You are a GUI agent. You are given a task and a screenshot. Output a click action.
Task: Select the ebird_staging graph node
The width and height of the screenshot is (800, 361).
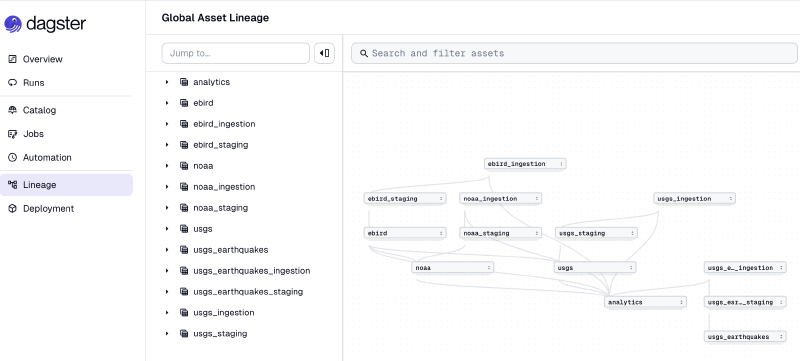click(405, 198)
